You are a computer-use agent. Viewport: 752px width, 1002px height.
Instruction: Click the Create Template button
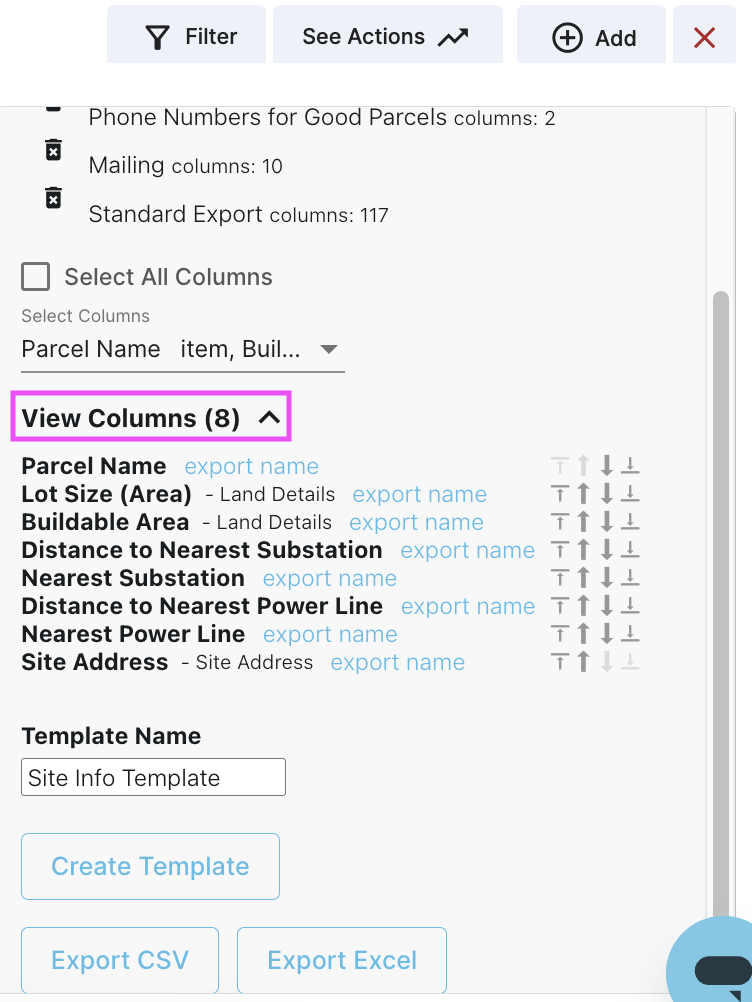[150, 866]
